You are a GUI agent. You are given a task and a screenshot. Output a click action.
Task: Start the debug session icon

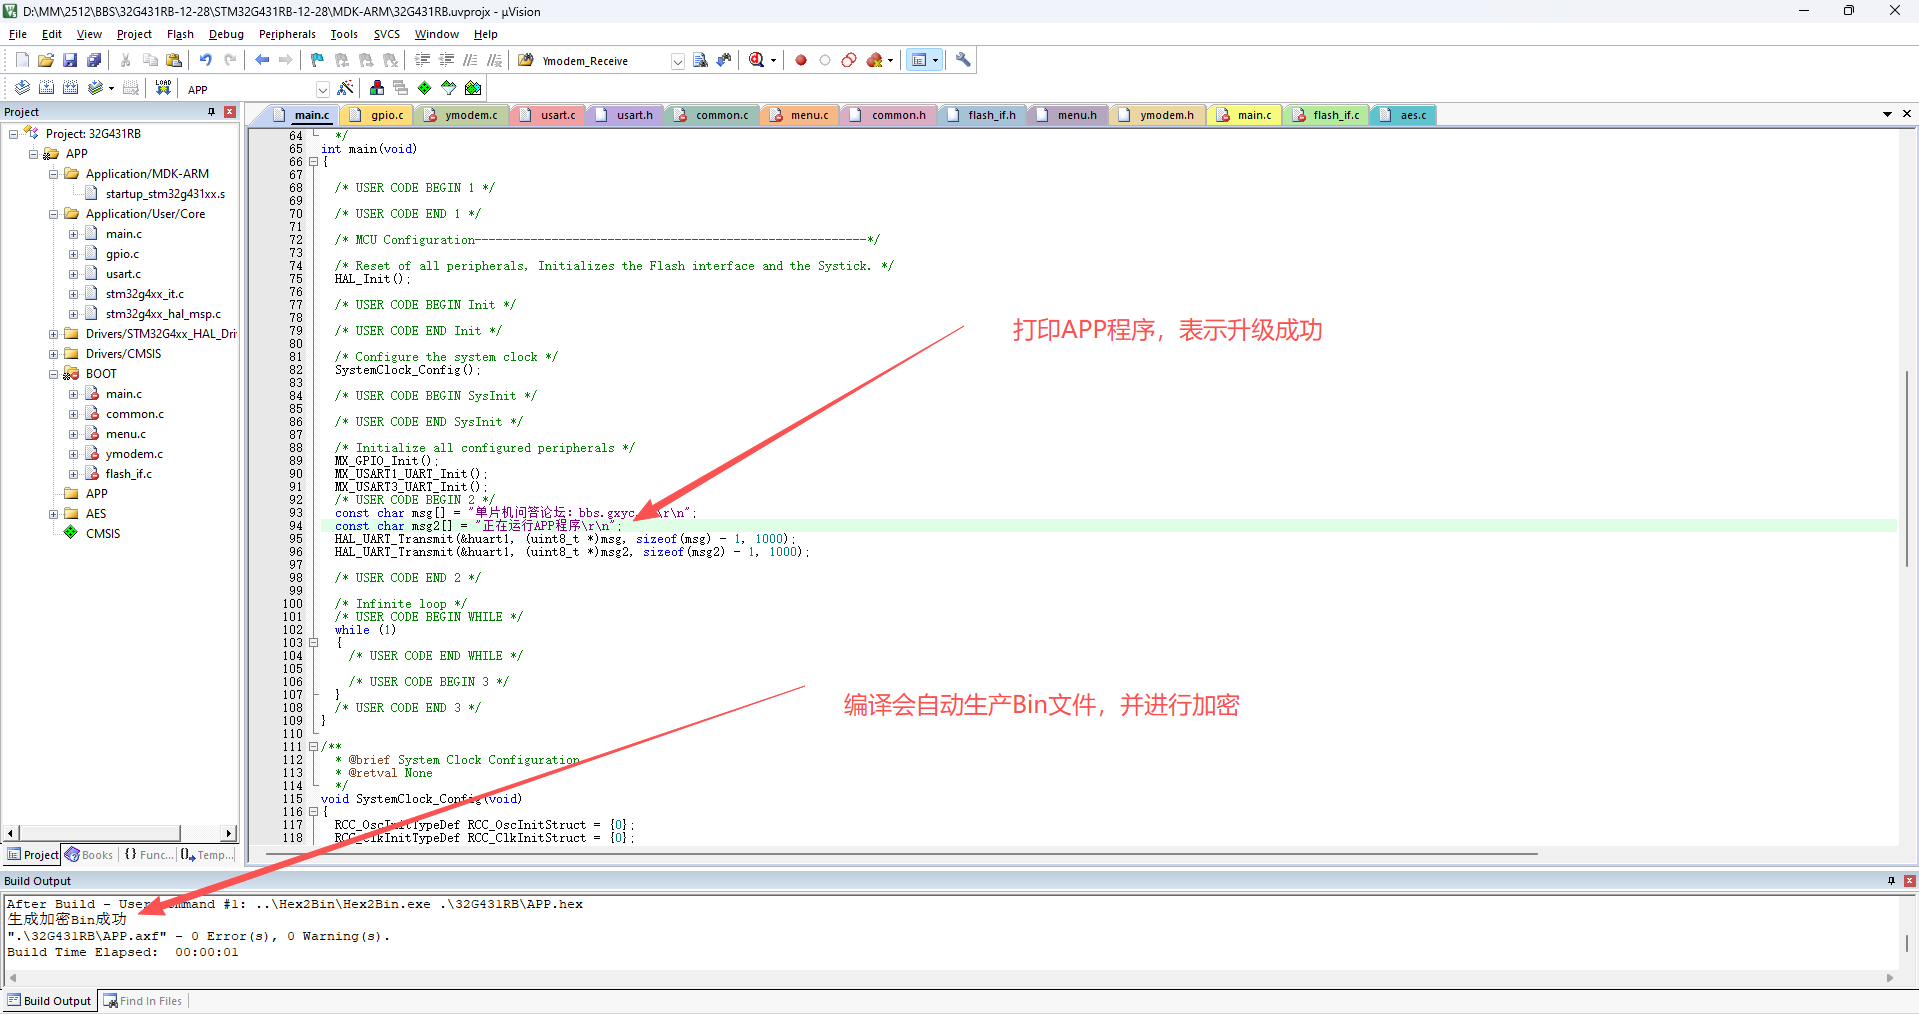[x=757, y=60]
